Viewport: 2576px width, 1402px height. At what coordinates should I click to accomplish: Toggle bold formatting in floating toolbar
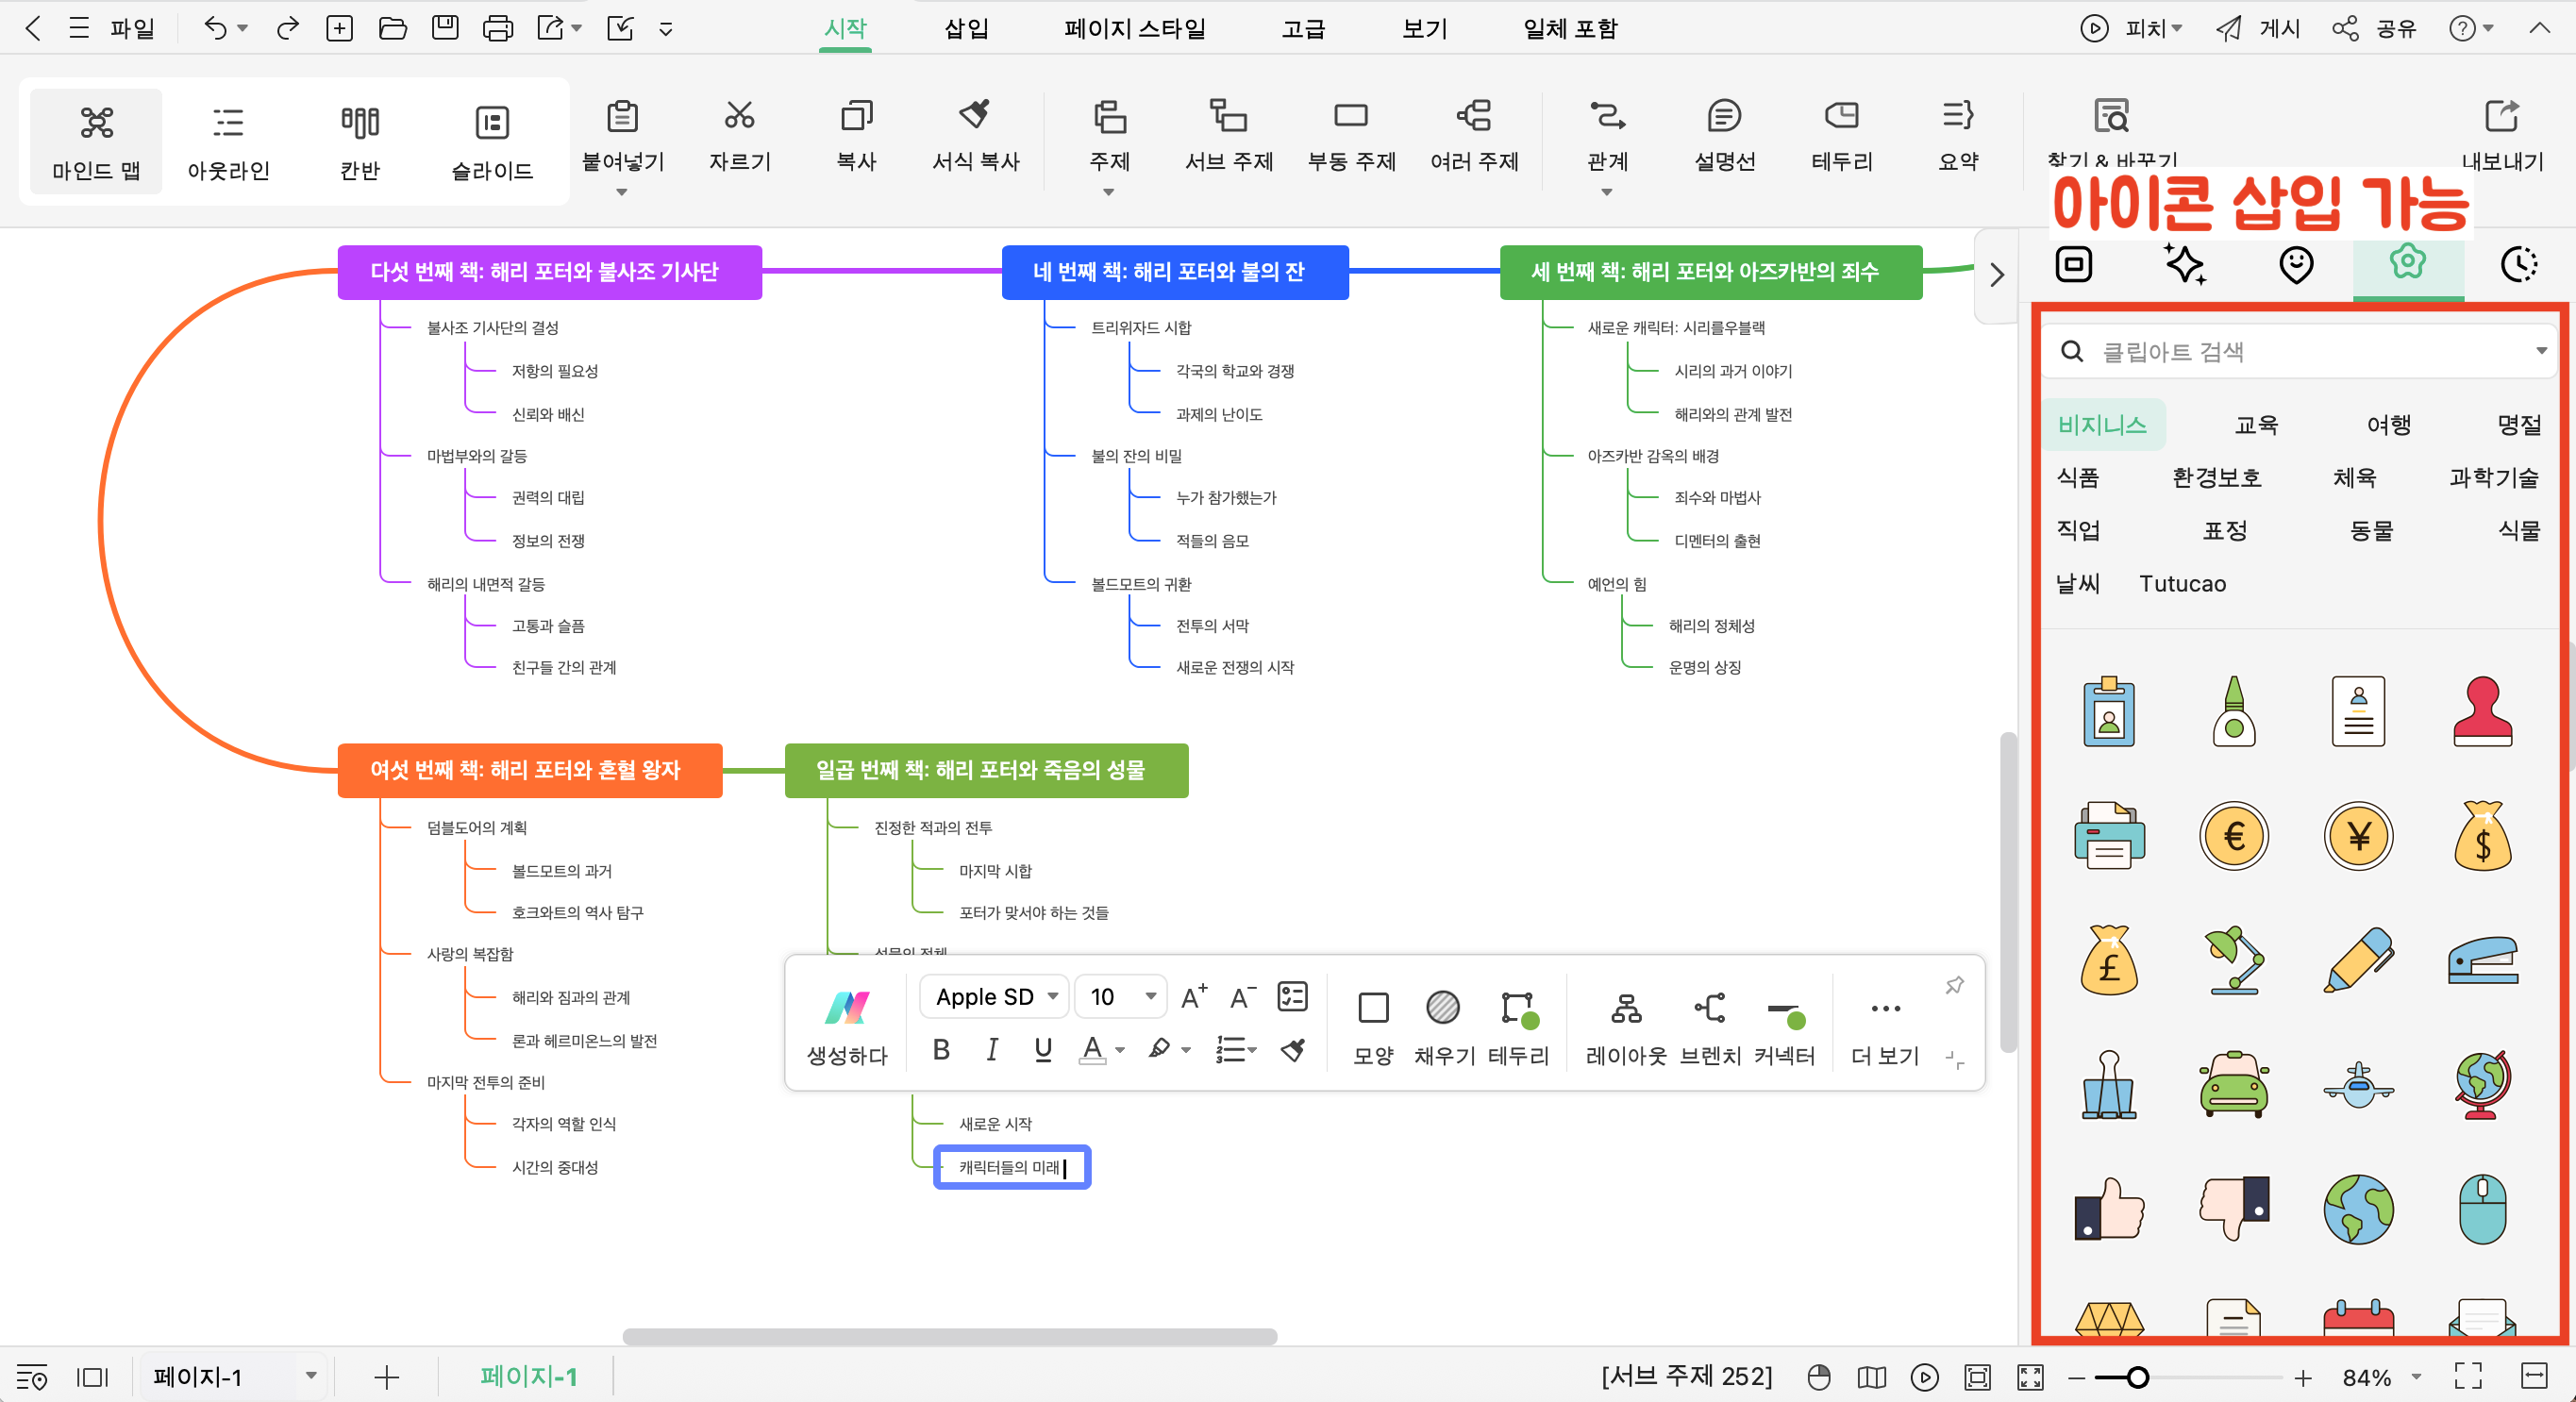pos(941,1049)
